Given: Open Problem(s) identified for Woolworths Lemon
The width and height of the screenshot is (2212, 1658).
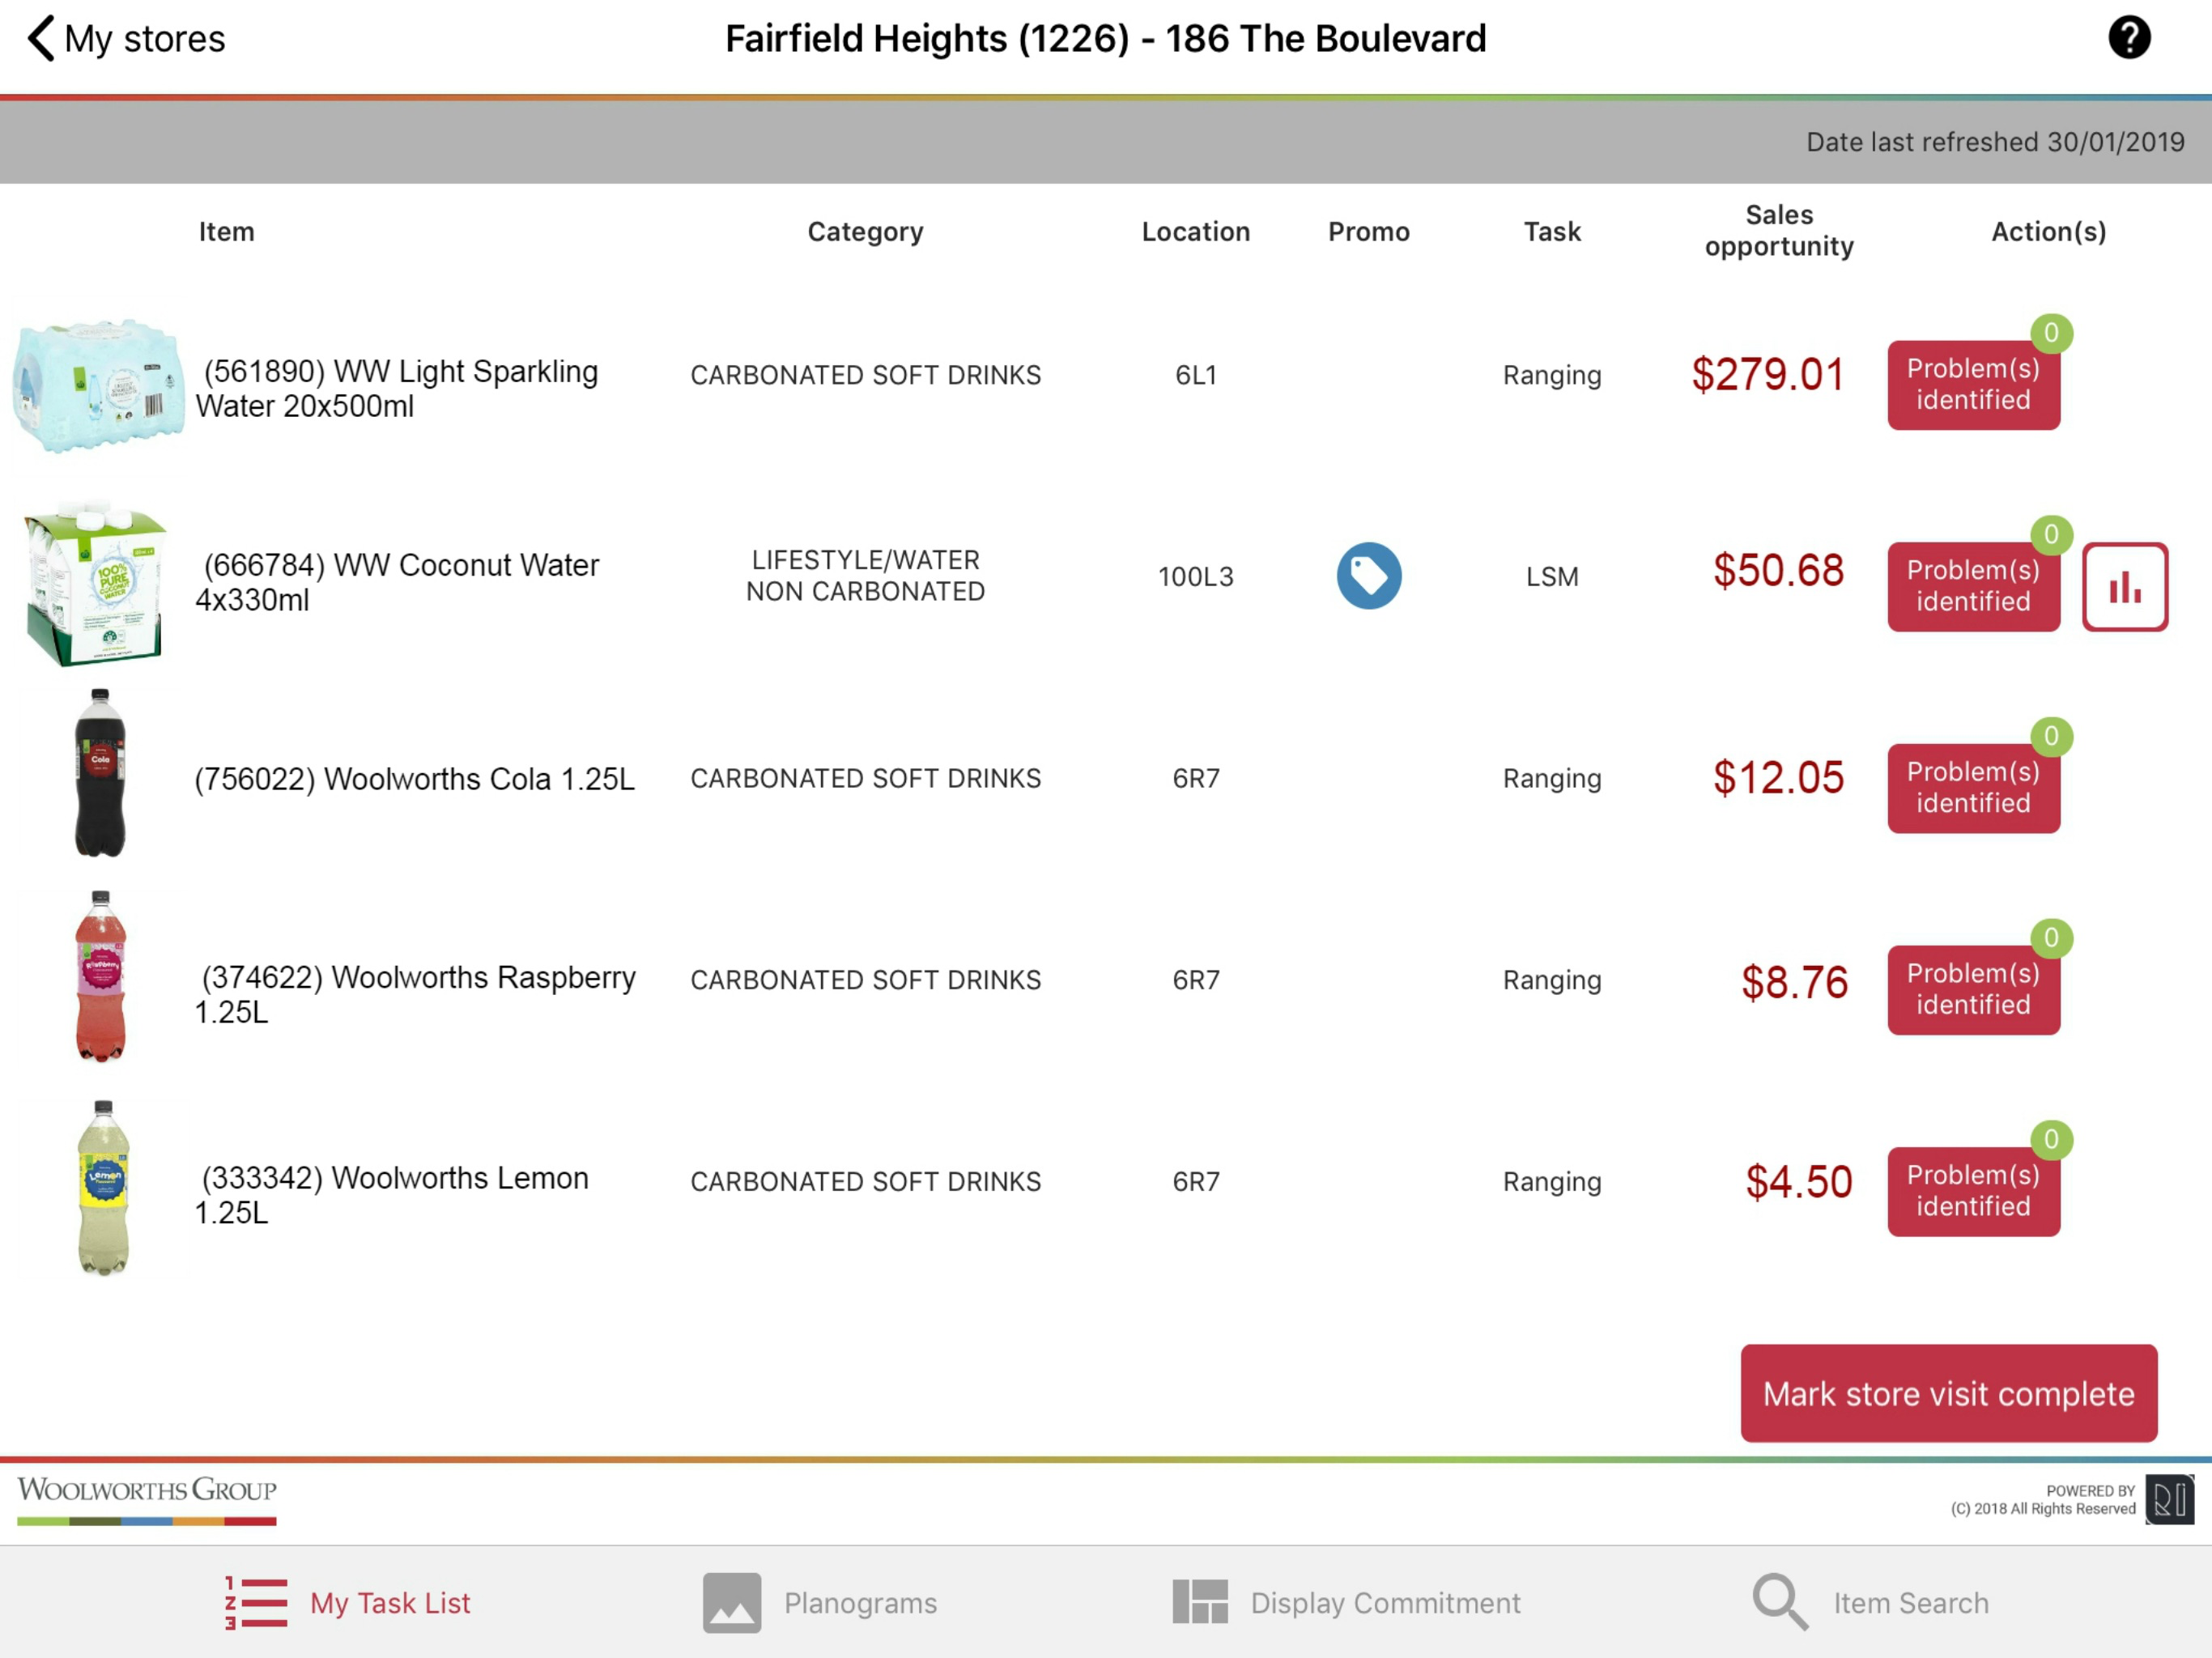Looking at the screenshot, I should click(x=1972, y=1190).
